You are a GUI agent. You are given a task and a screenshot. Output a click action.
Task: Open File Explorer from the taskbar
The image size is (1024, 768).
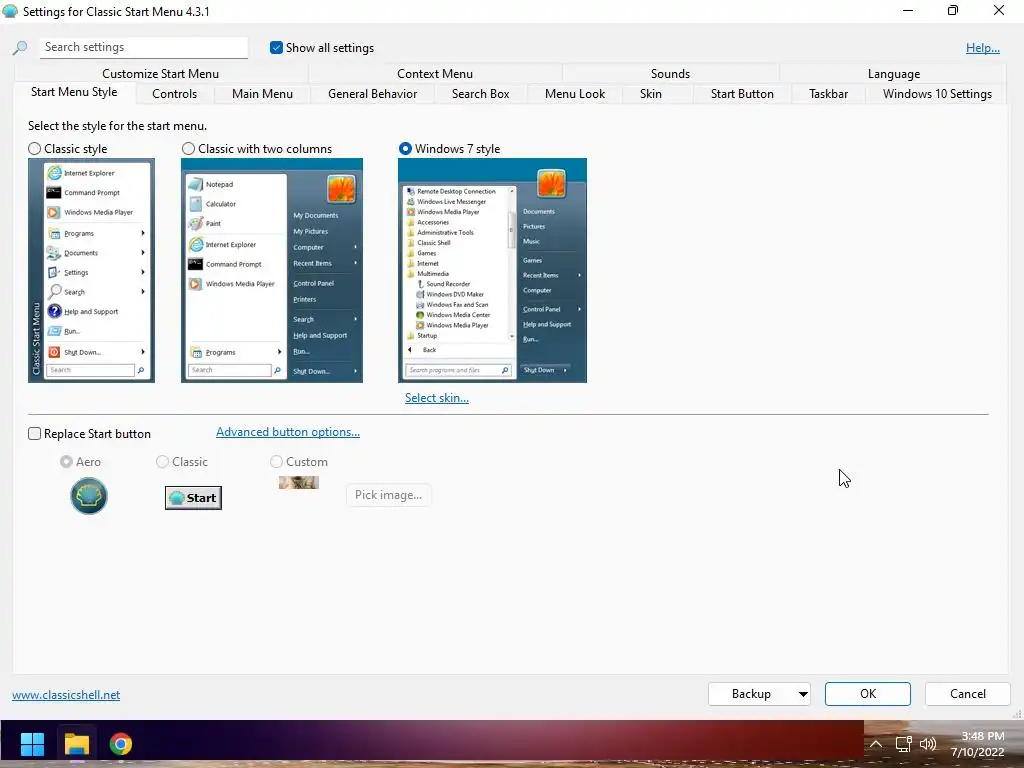tap(76, 744)
